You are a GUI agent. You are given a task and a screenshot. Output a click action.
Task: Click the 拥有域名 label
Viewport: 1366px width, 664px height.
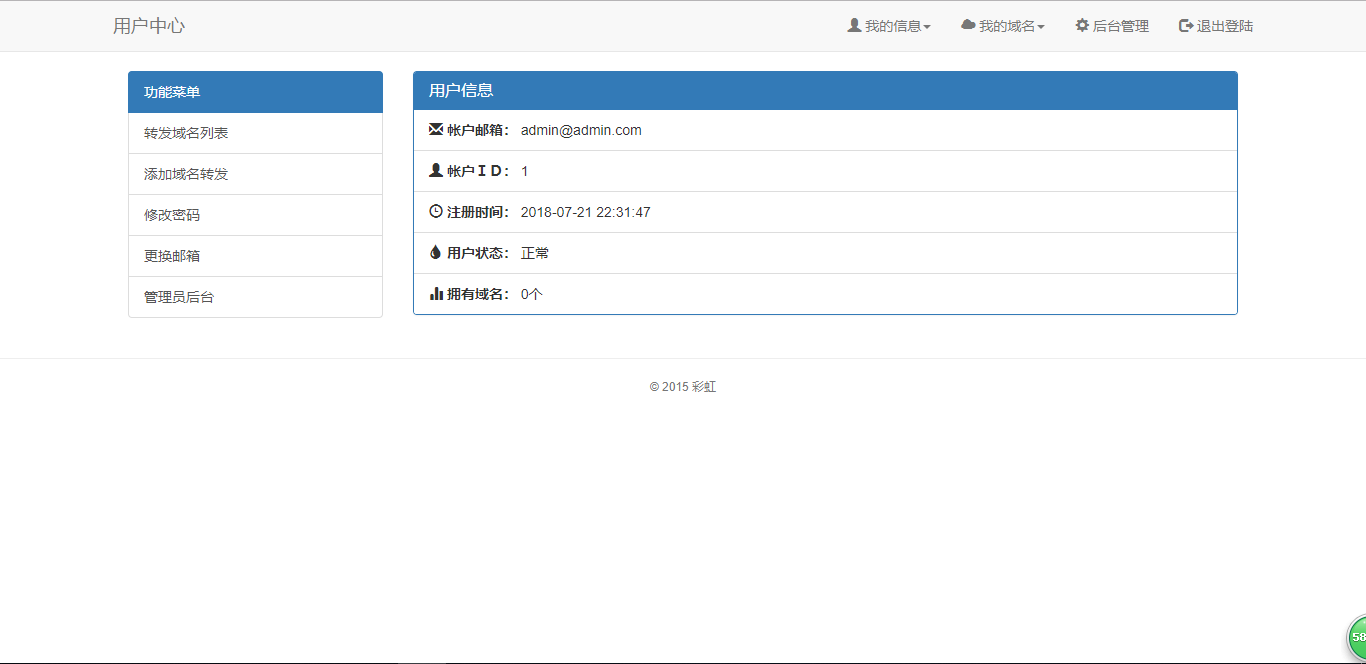(x=479, y=294)
